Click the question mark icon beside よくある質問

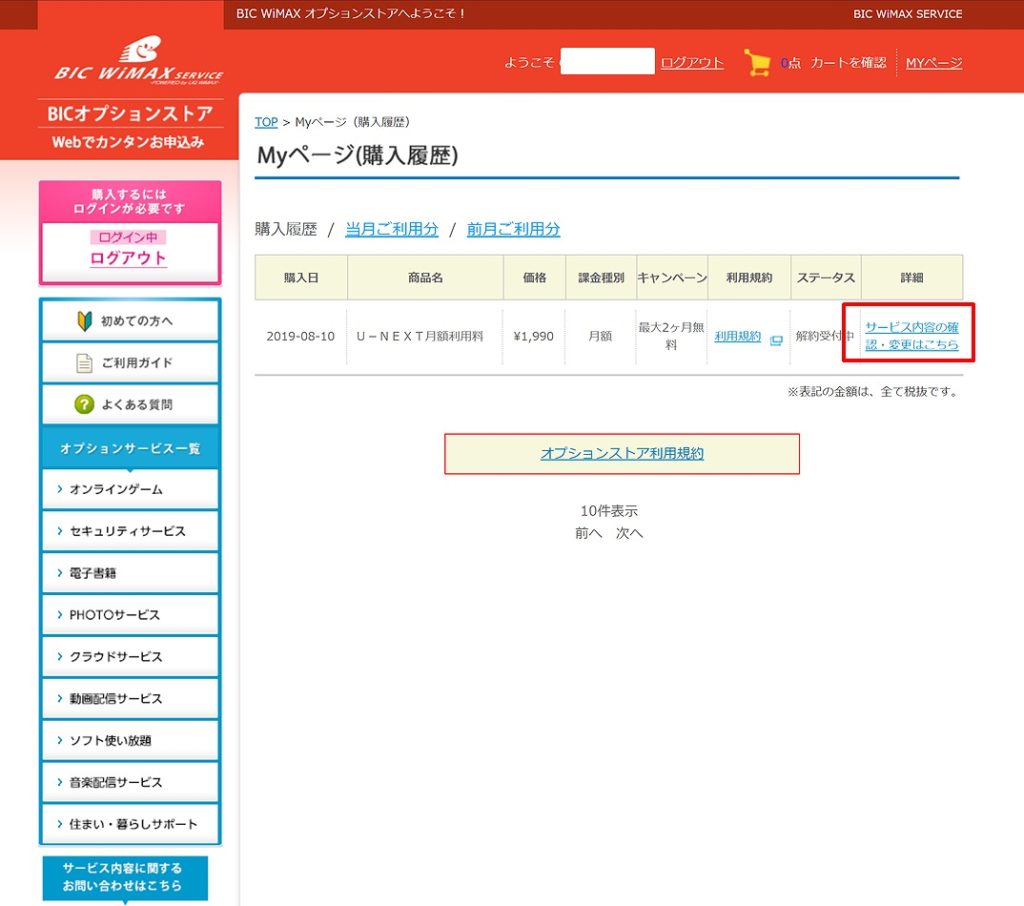tap(84, 404)
